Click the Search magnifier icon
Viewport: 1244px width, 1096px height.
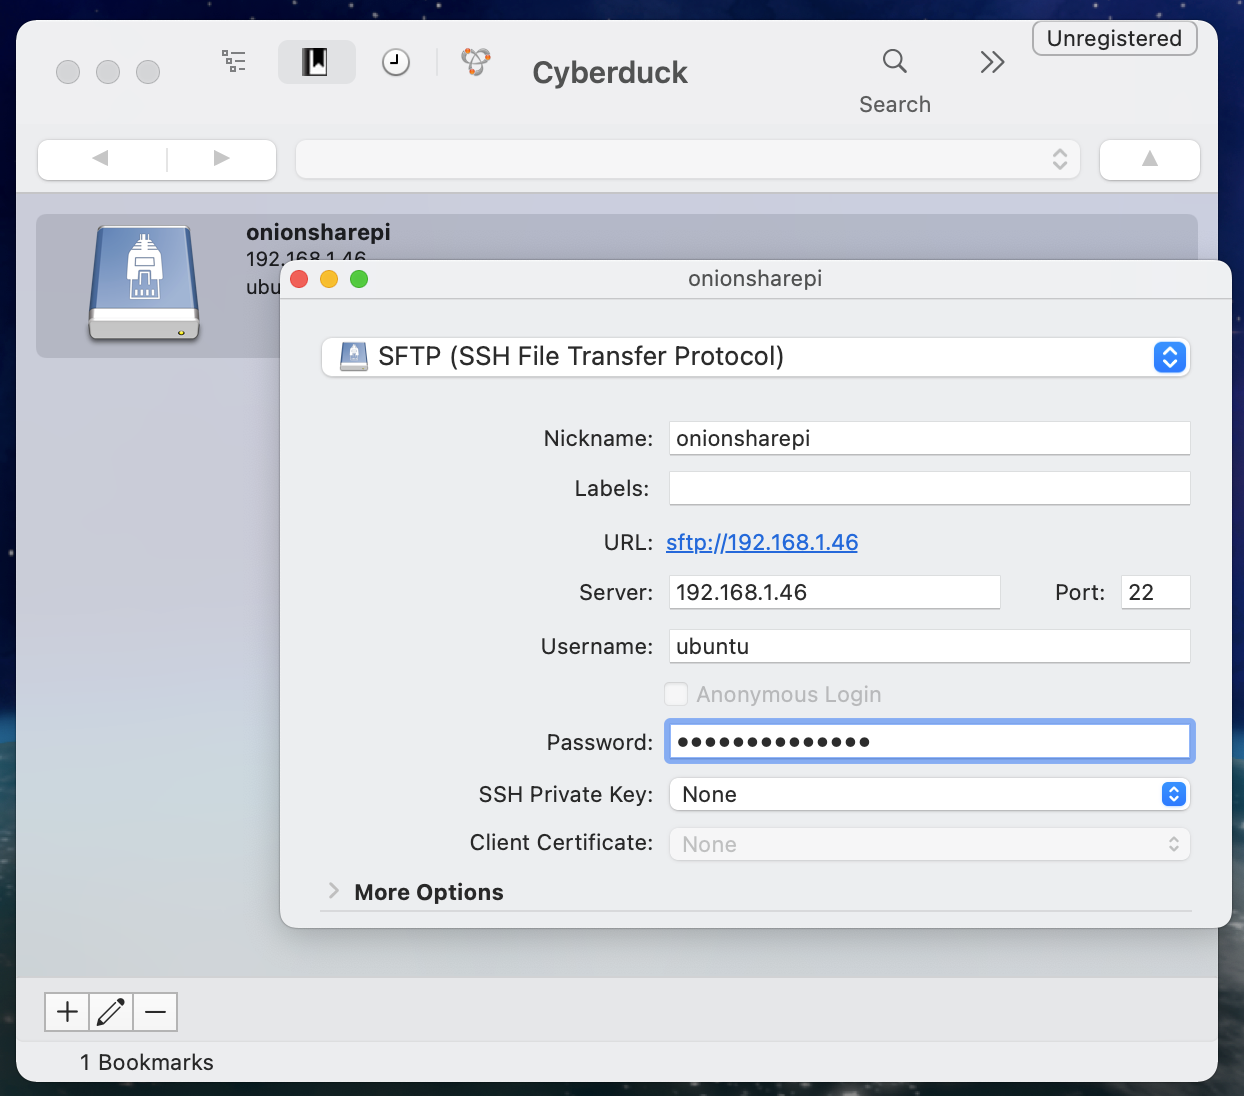(895, 62)
